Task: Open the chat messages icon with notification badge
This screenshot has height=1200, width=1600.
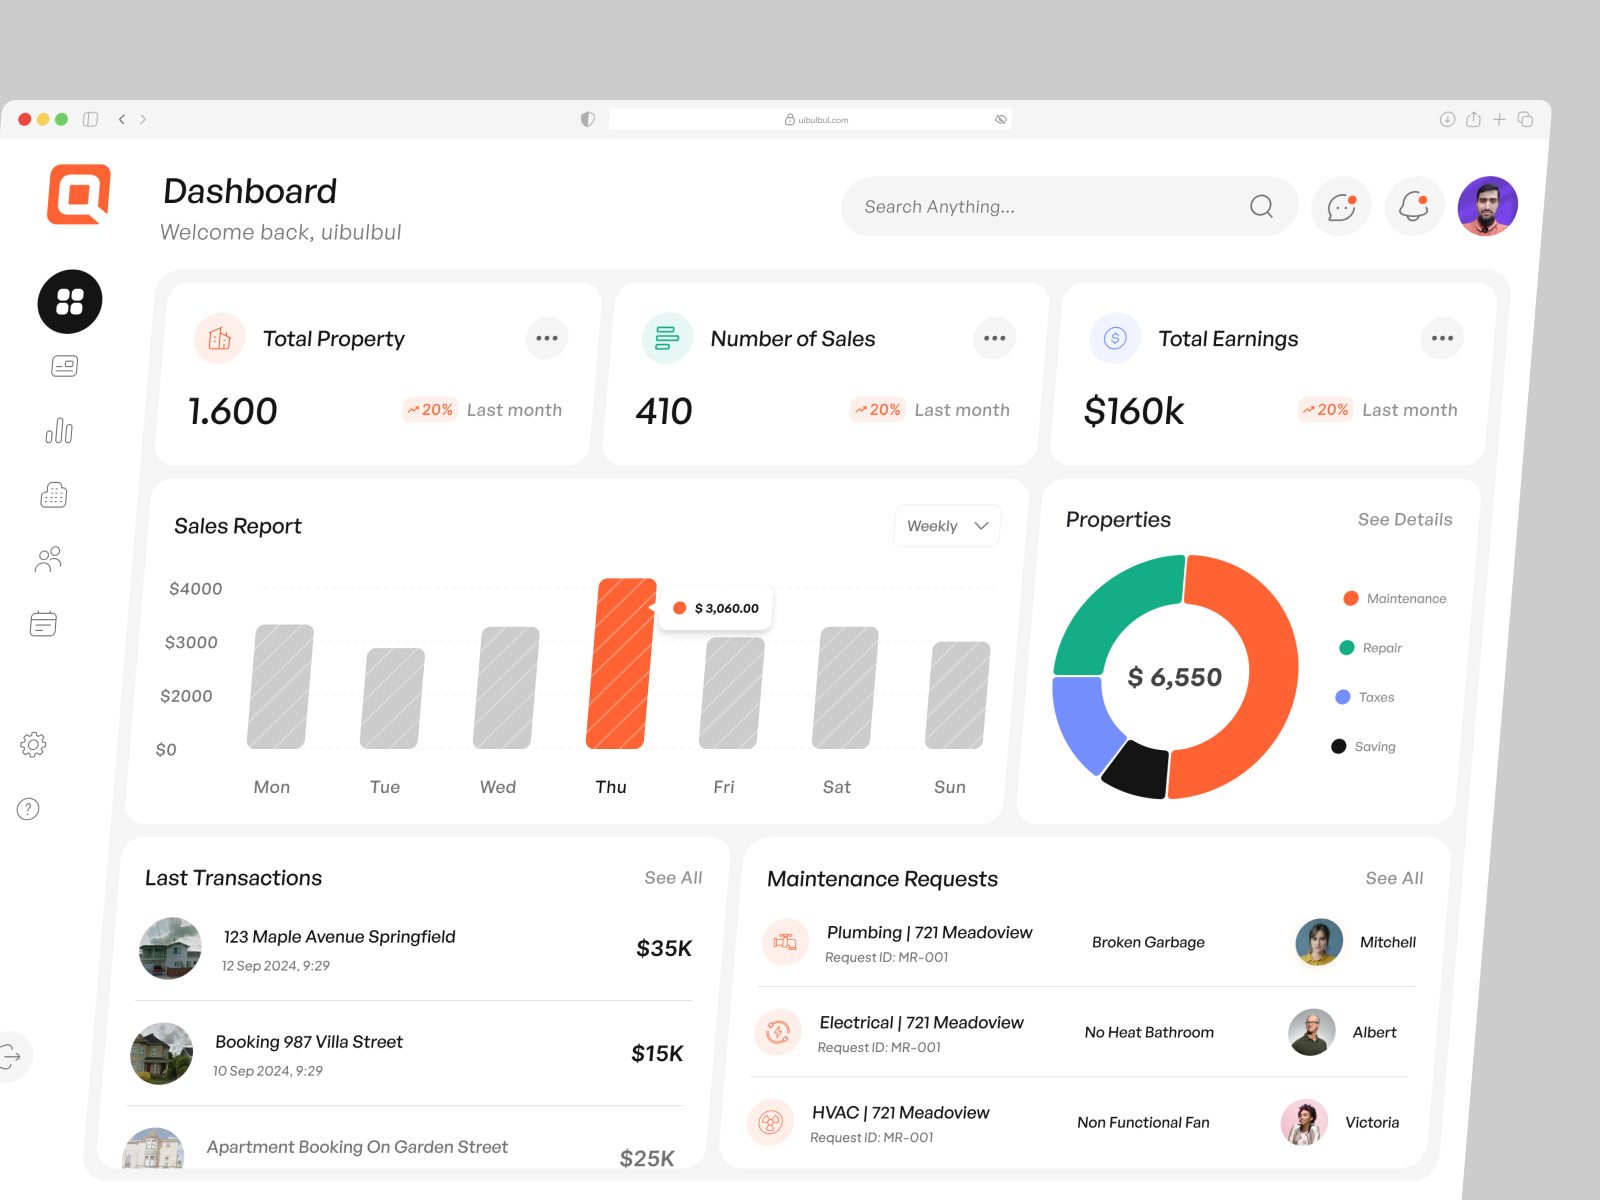Action: click(1340, 206)
